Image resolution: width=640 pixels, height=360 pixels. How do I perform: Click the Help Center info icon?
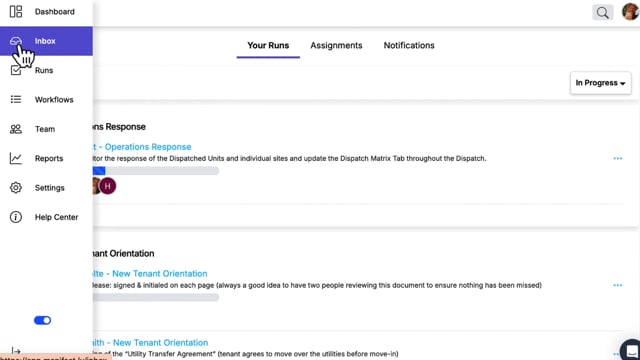tap(16, 217)
